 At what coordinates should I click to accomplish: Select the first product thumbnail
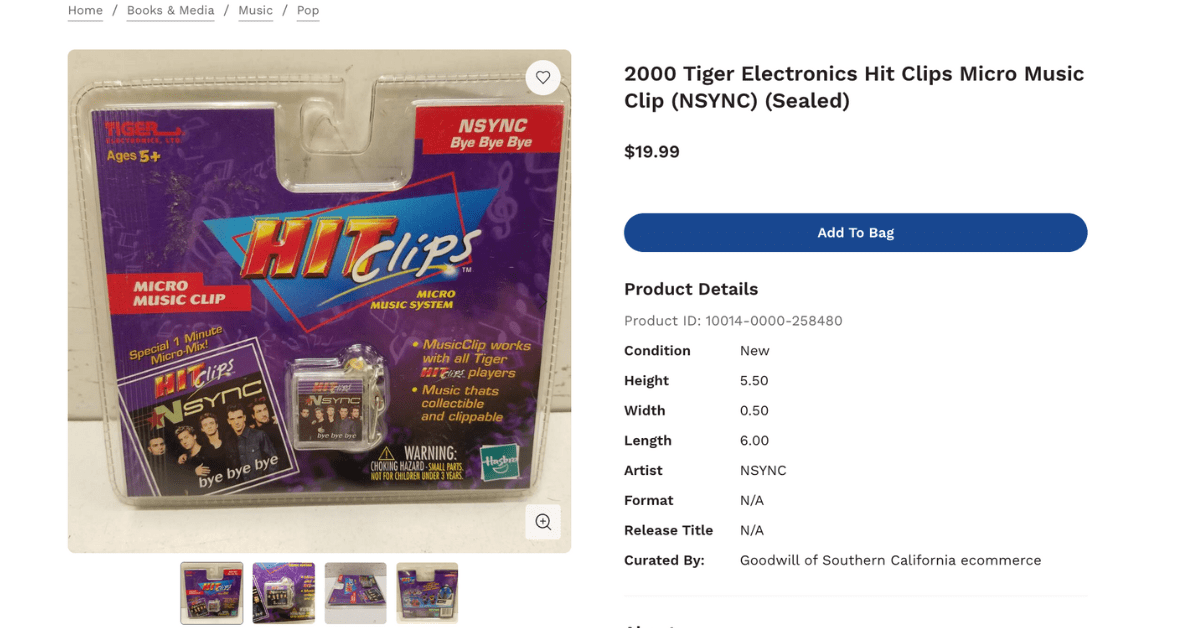pyautogui.click(x=212, y=593)
